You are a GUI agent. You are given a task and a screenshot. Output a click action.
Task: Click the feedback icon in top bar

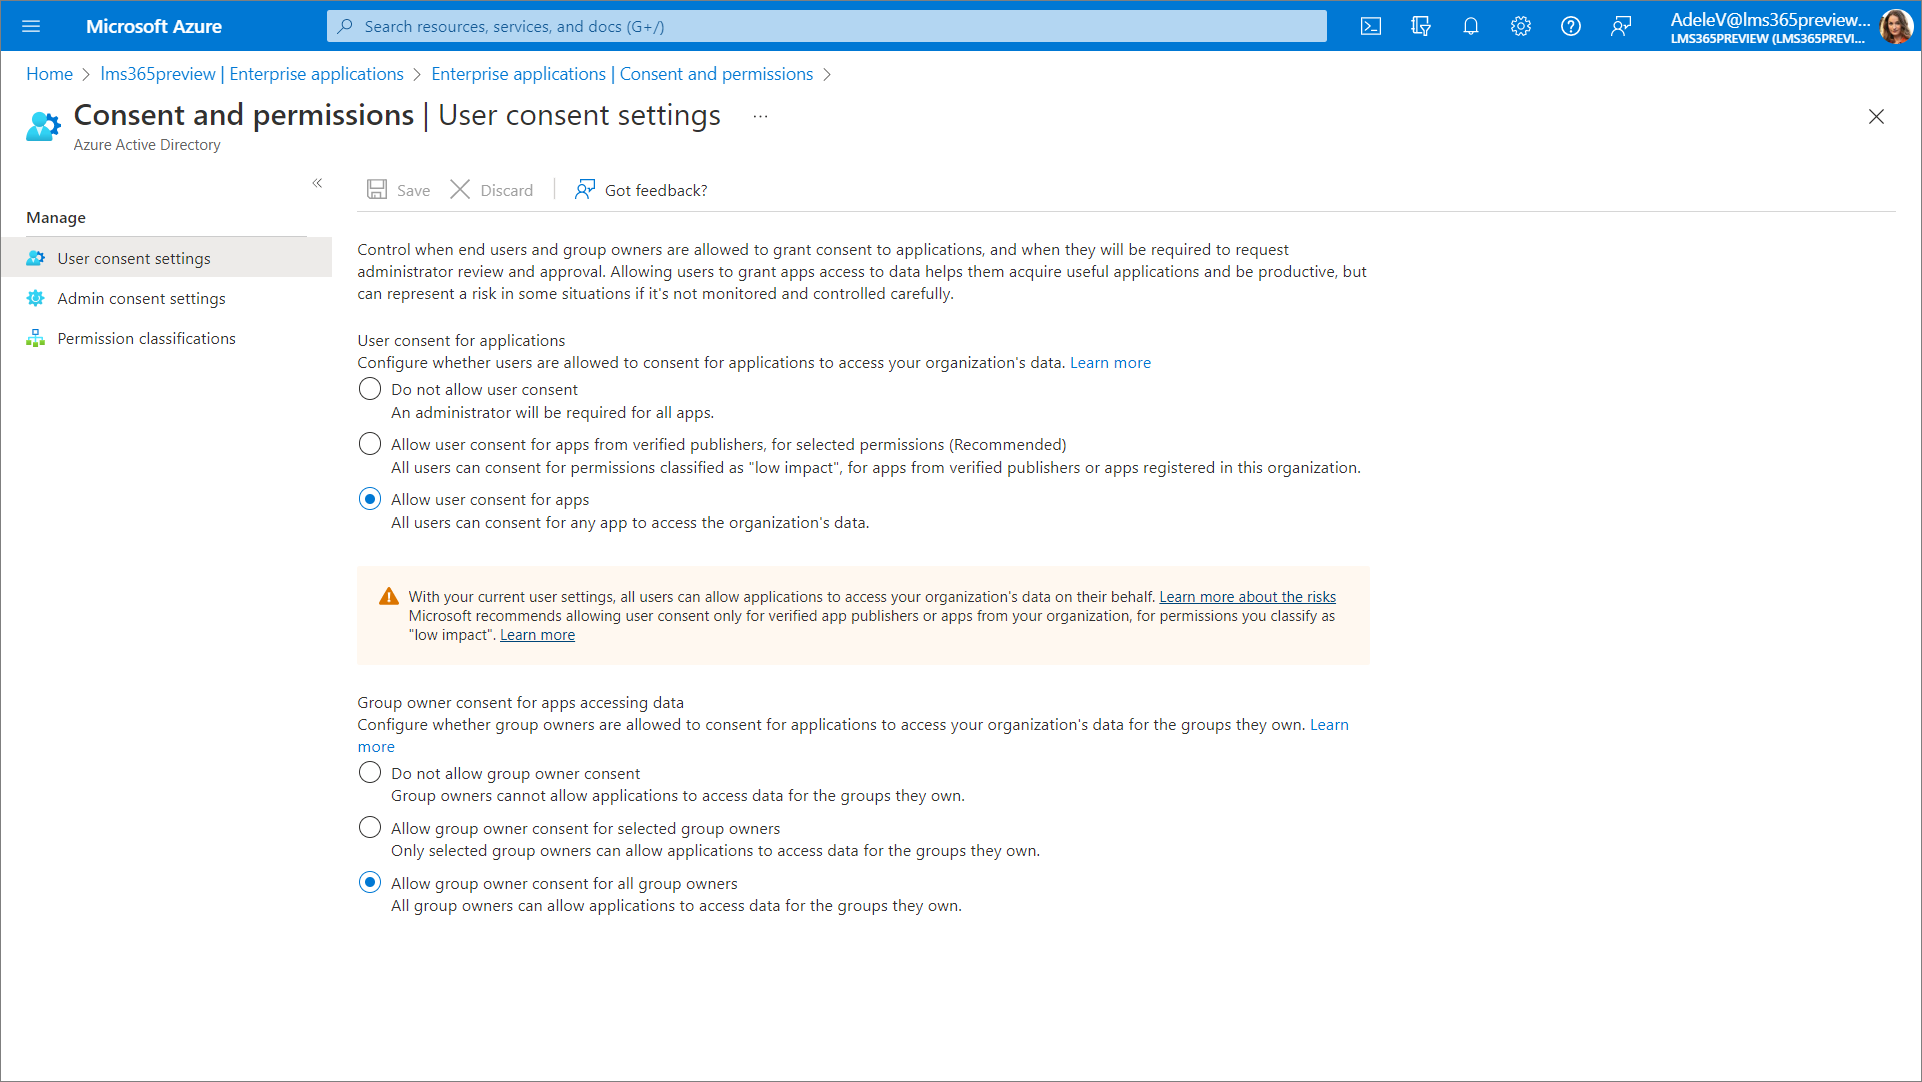coord(1621,27)
